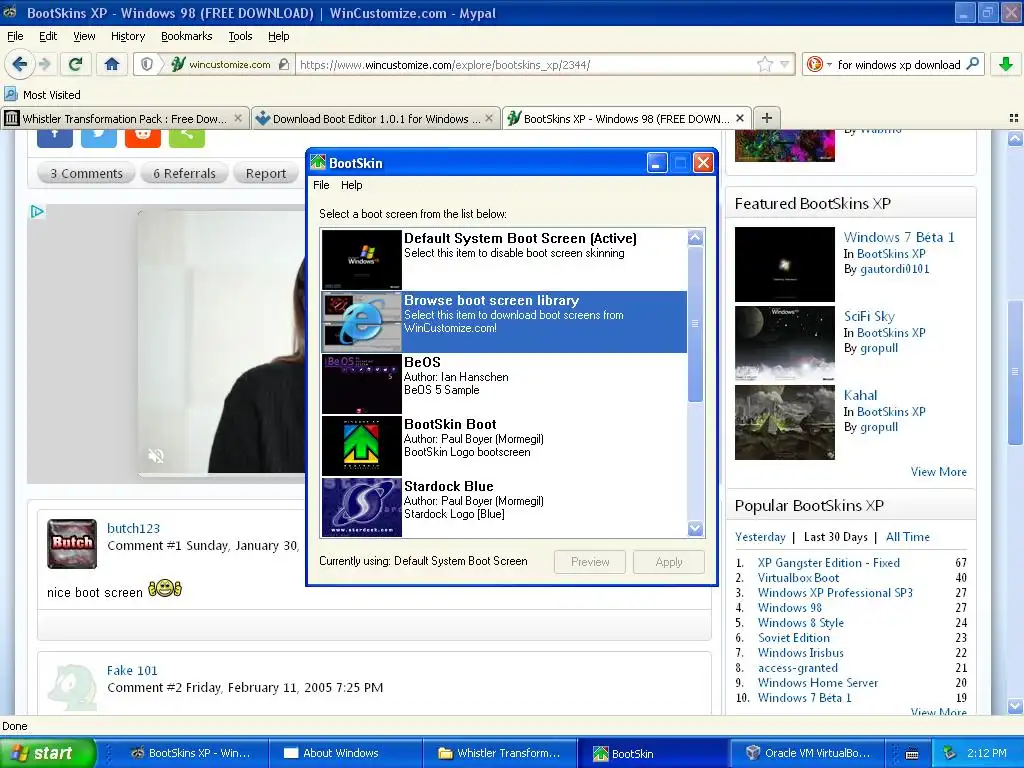Screen dimensions: 1024x768
Task: Click the keyboard icon in system tray
Action: point(912,754)
